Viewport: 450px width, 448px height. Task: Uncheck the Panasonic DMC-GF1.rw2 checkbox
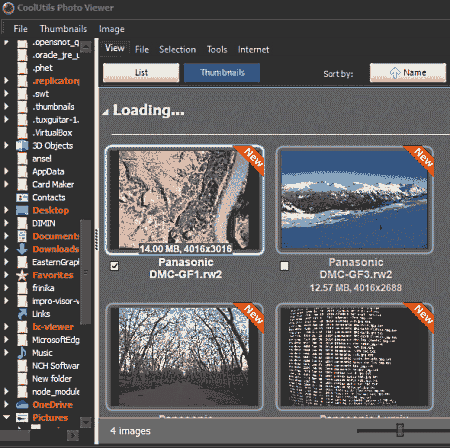pyautogui.click(x=114, y=266)
